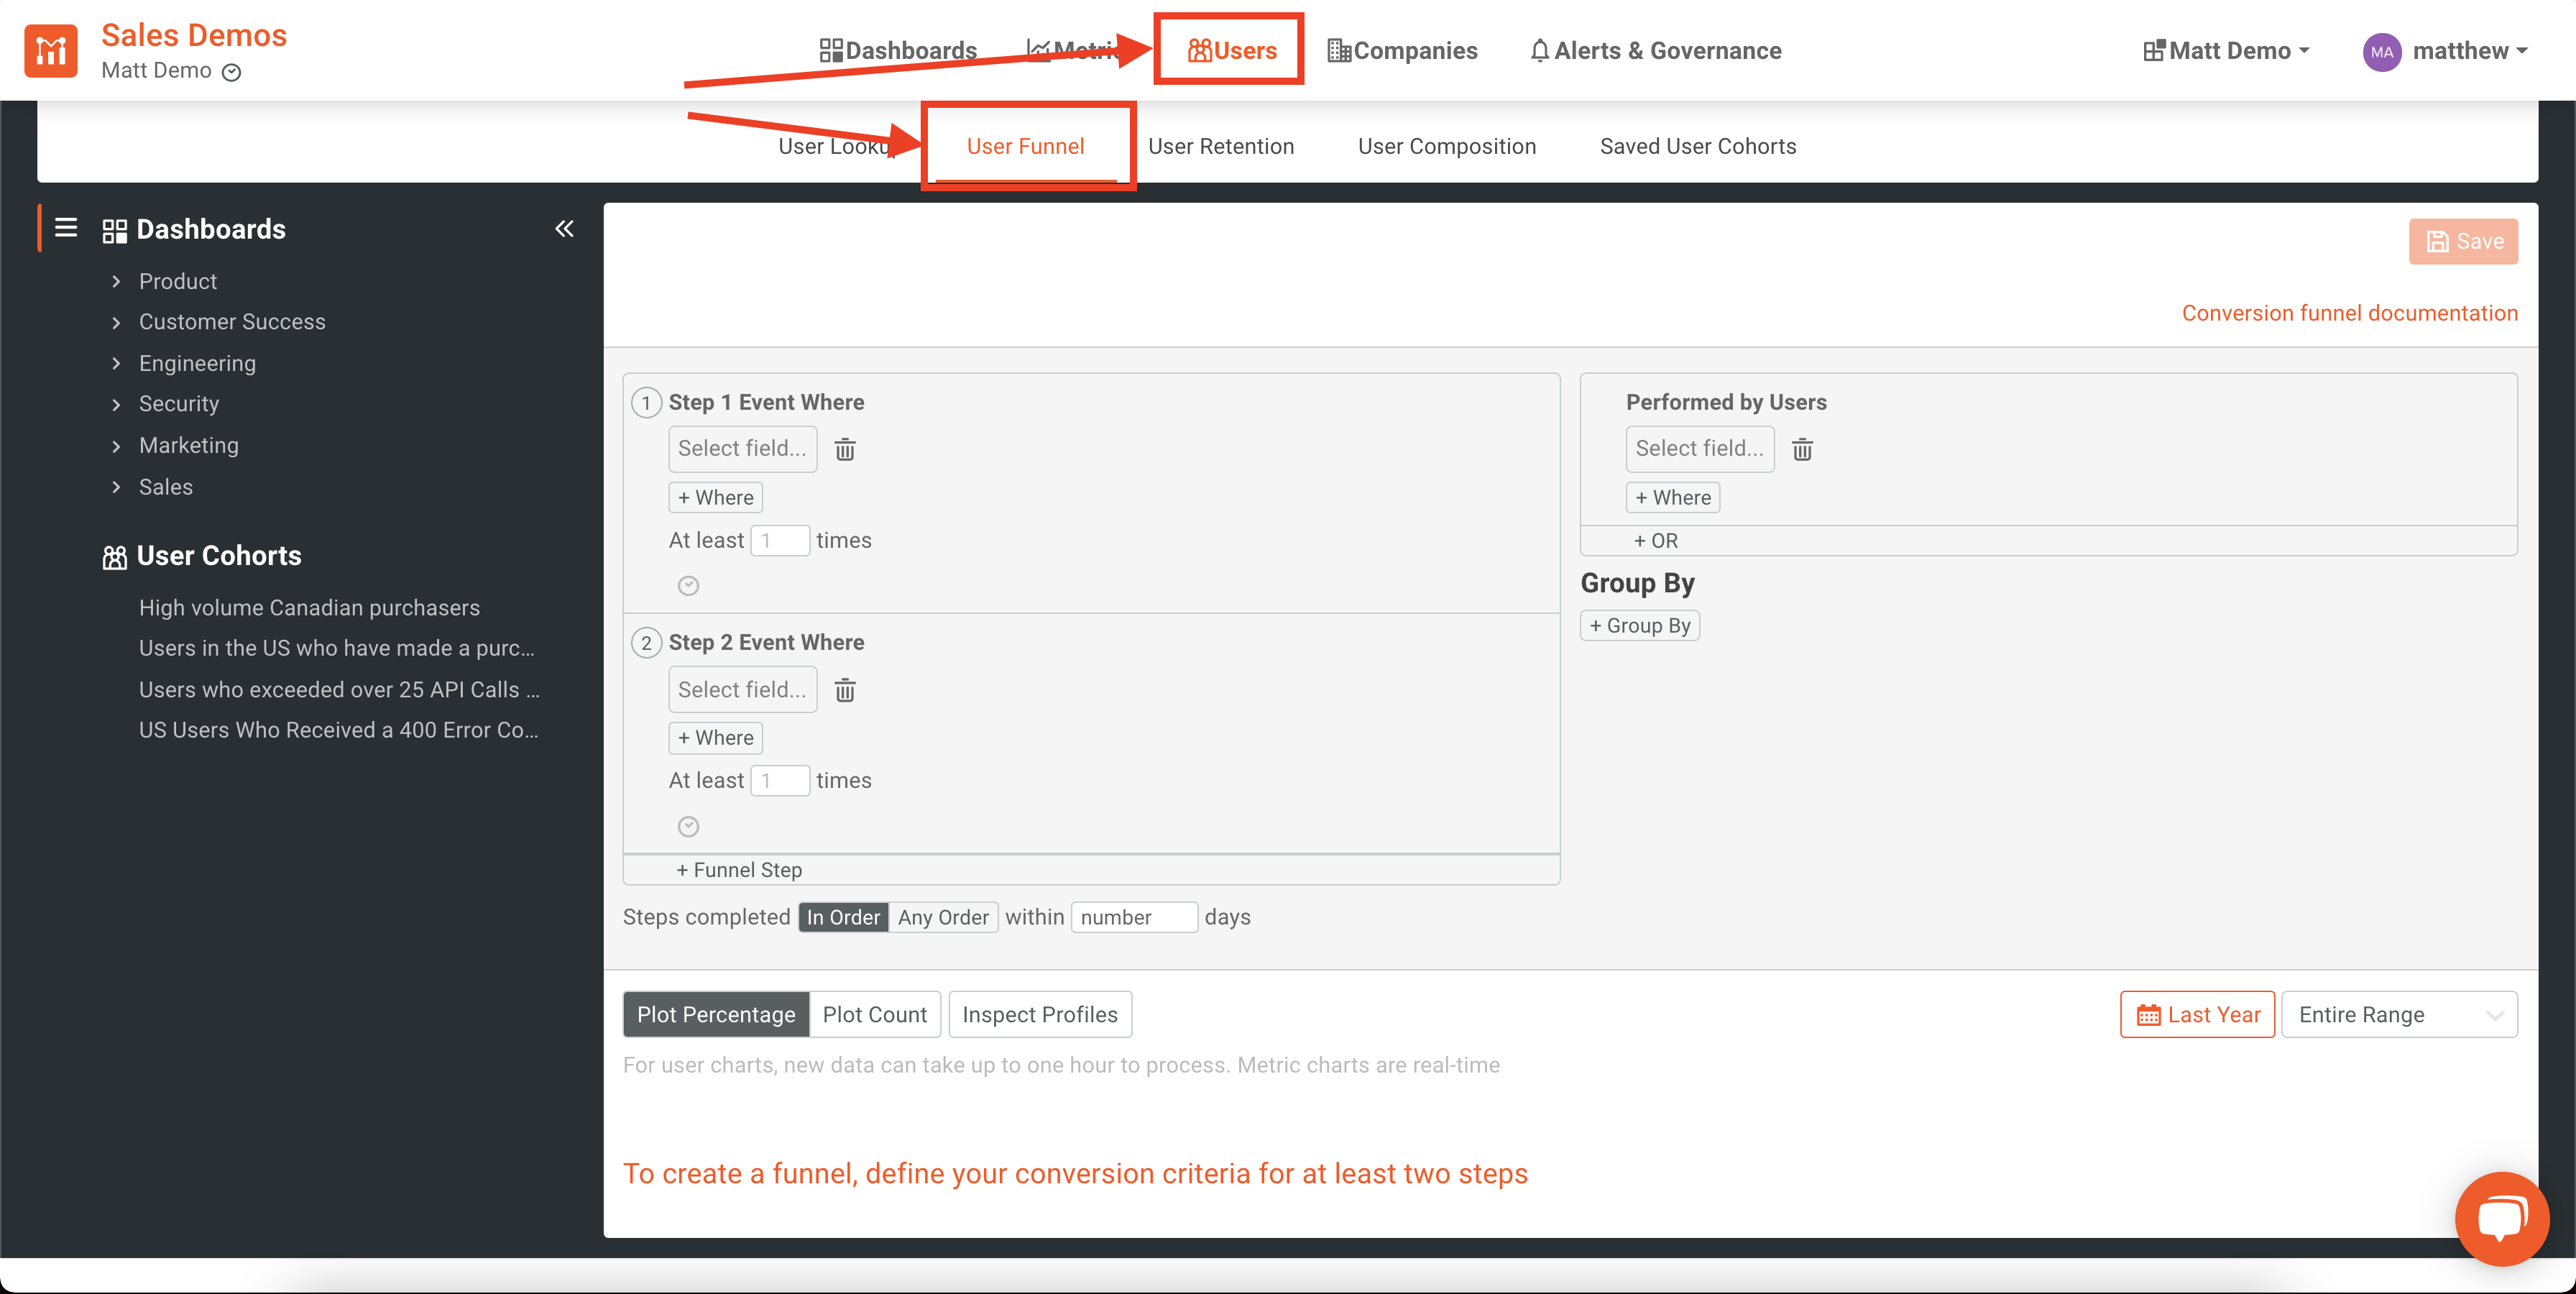Add a new Funnel Step
This screenshot has height=1294, width=2576.
(739, 870)
